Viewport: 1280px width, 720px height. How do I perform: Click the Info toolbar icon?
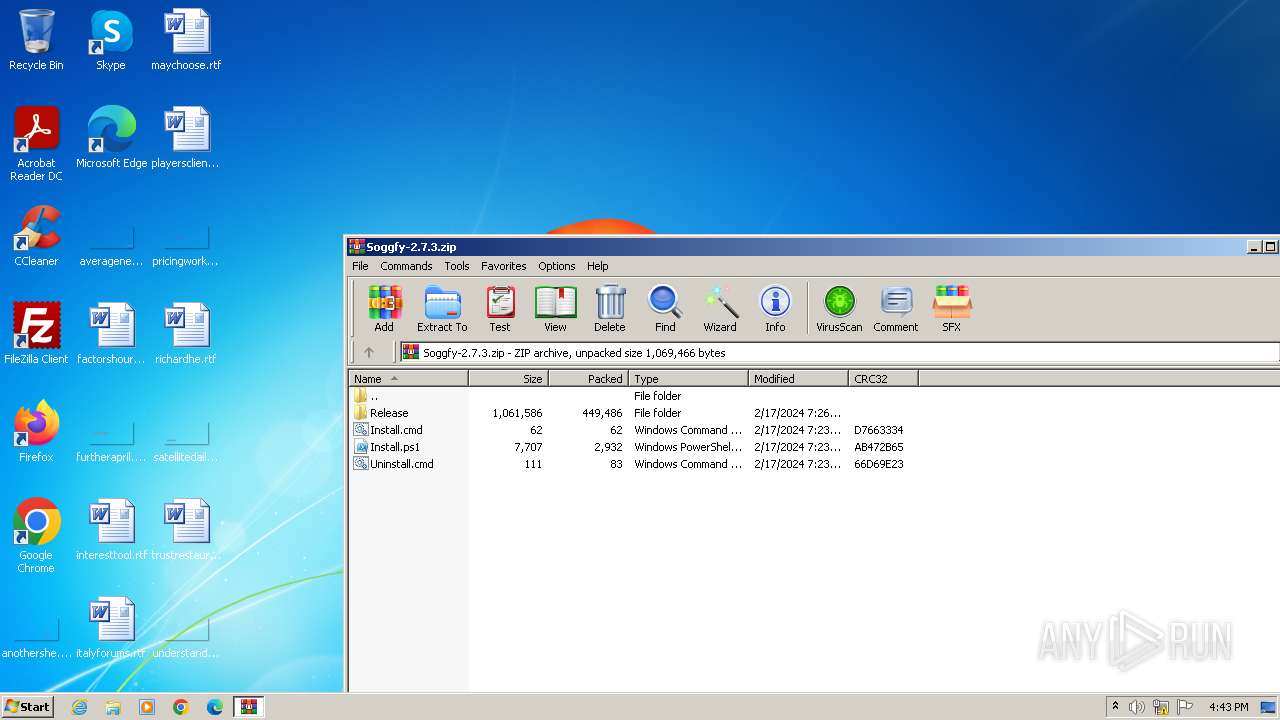[x=775, y=308]
